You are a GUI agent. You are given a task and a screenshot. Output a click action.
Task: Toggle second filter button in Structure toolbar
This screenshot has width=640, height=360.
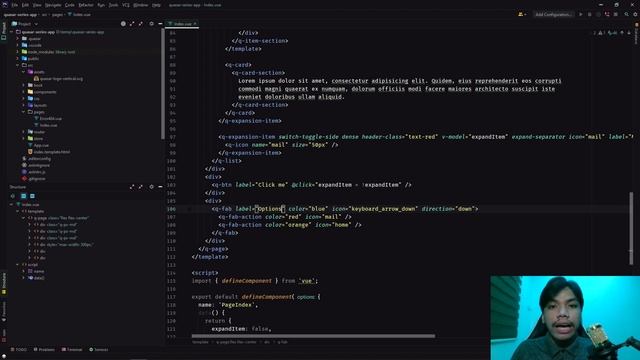tap(23, 196)
